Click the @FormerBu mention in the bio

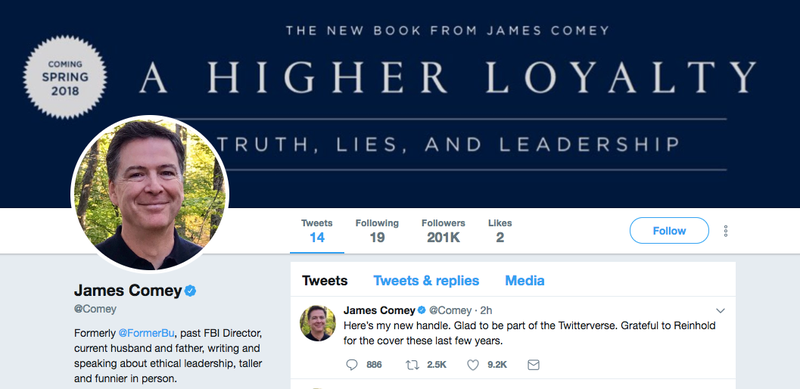[x=146, y=333]
